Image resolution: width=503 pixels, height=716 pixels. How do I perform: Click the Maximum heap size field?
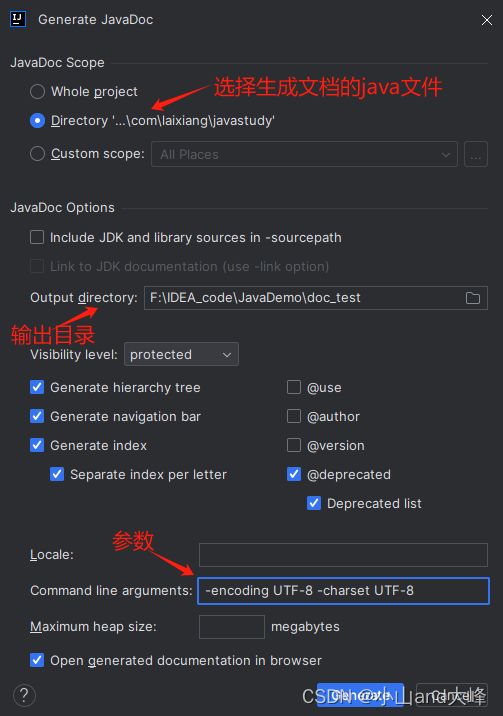coord(232,626)
